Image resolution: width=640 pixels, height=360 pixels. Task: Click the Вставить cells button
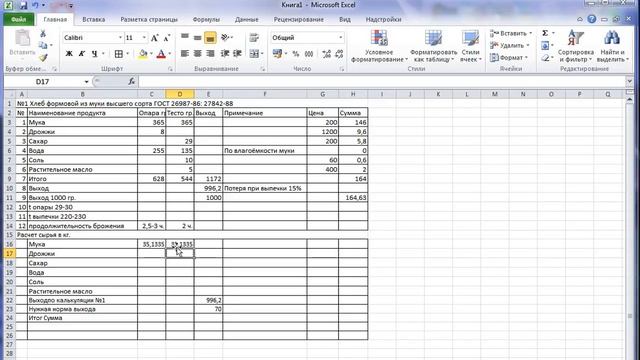coord(511,33)
